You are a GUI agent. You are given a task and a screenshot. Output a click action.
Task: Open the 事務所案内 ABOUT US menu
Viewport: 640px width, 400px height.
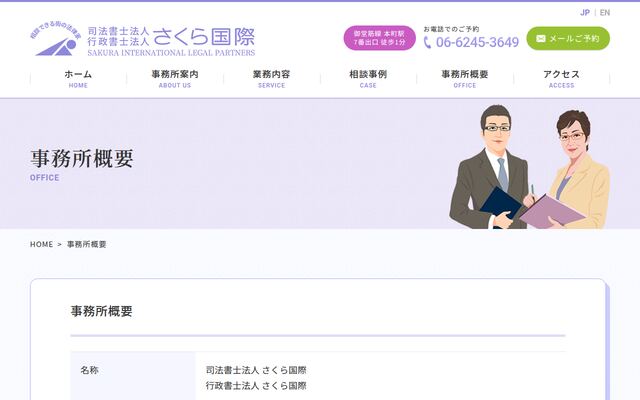point(175,79)
